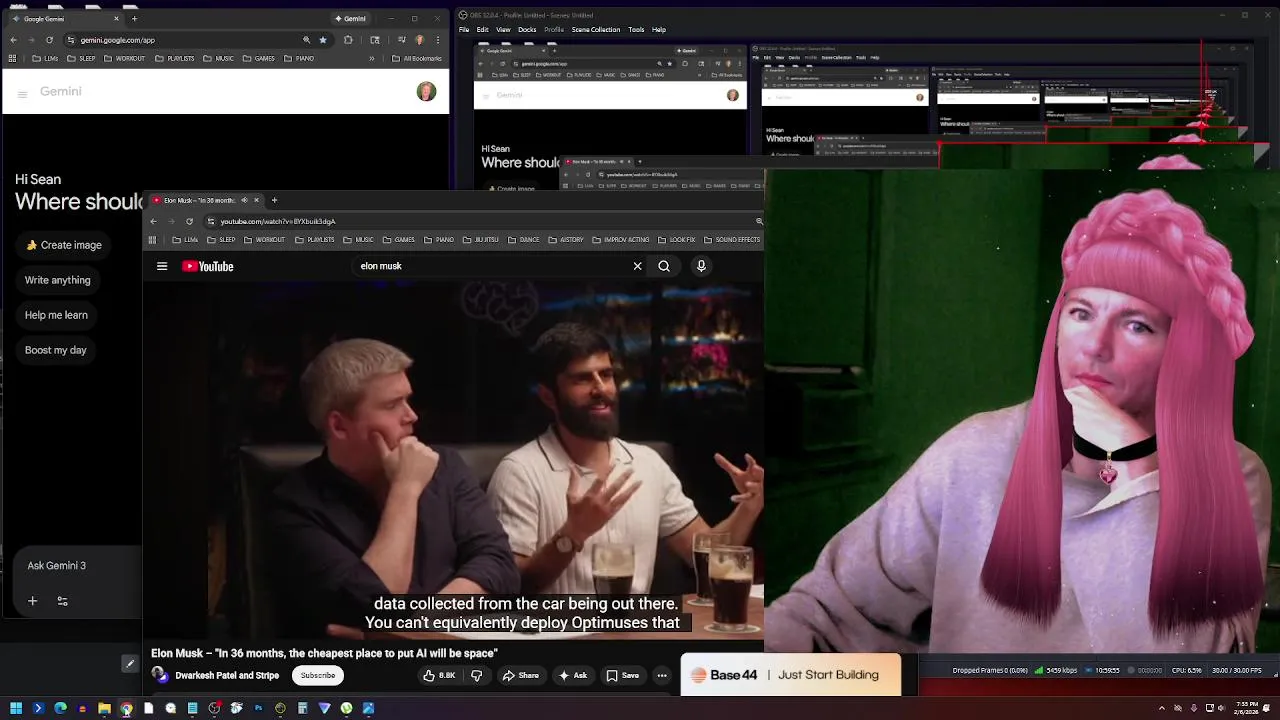This screenshot has height=720, width=1280.
Task: Open Gemini account avatar
Action: tap(427, 92)
